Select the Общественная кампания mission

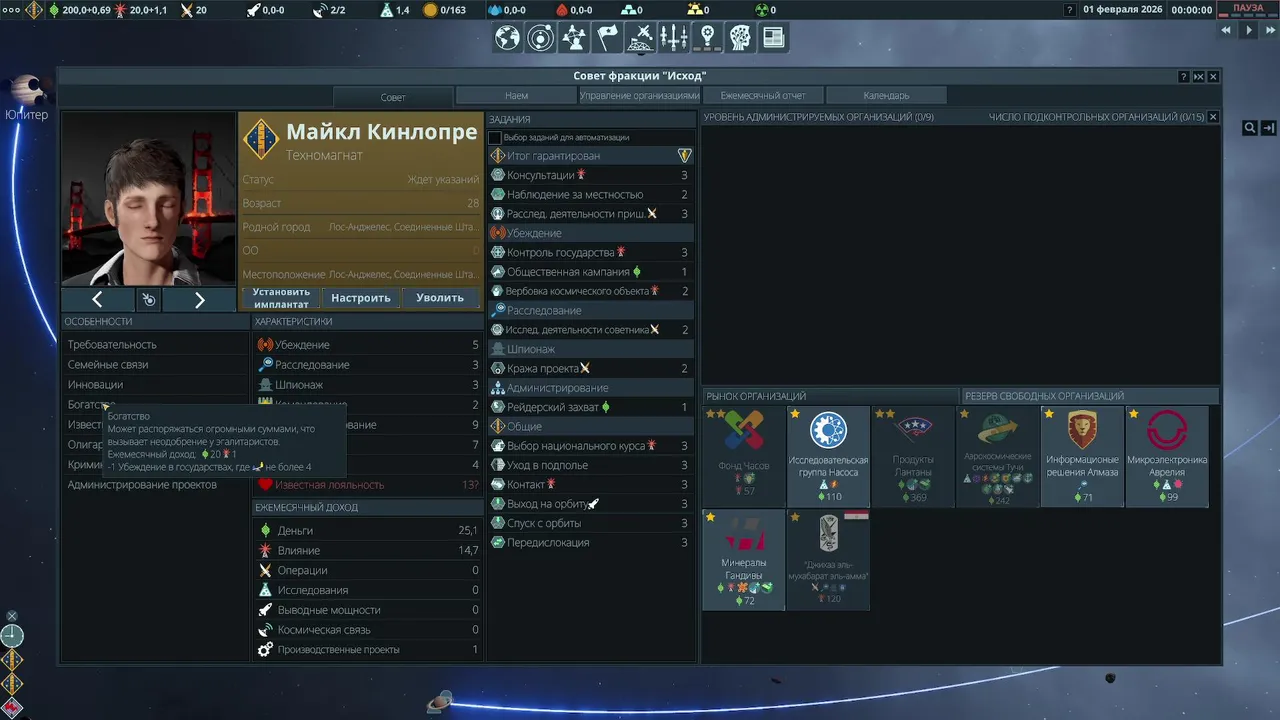point(590,272)
